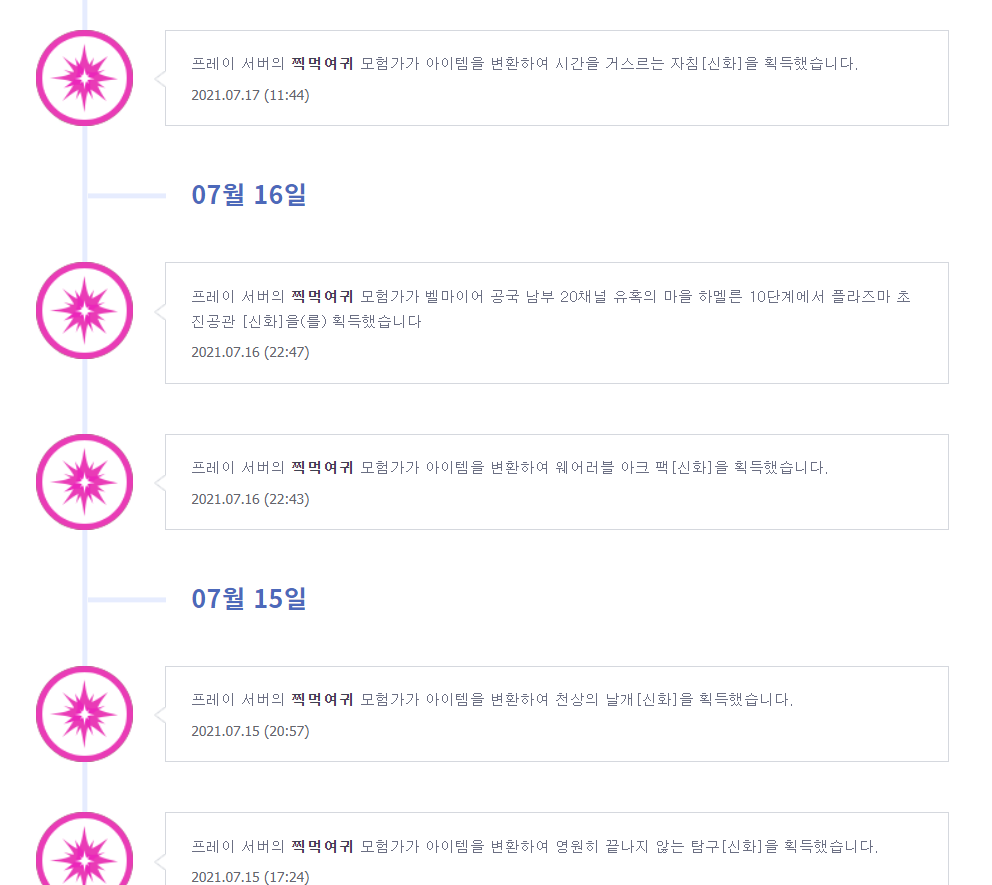The height and width of the screenshot is (885, 992).
Task: Click the star icon beside the 22:47 entry
Action: [x=84, y=311]
